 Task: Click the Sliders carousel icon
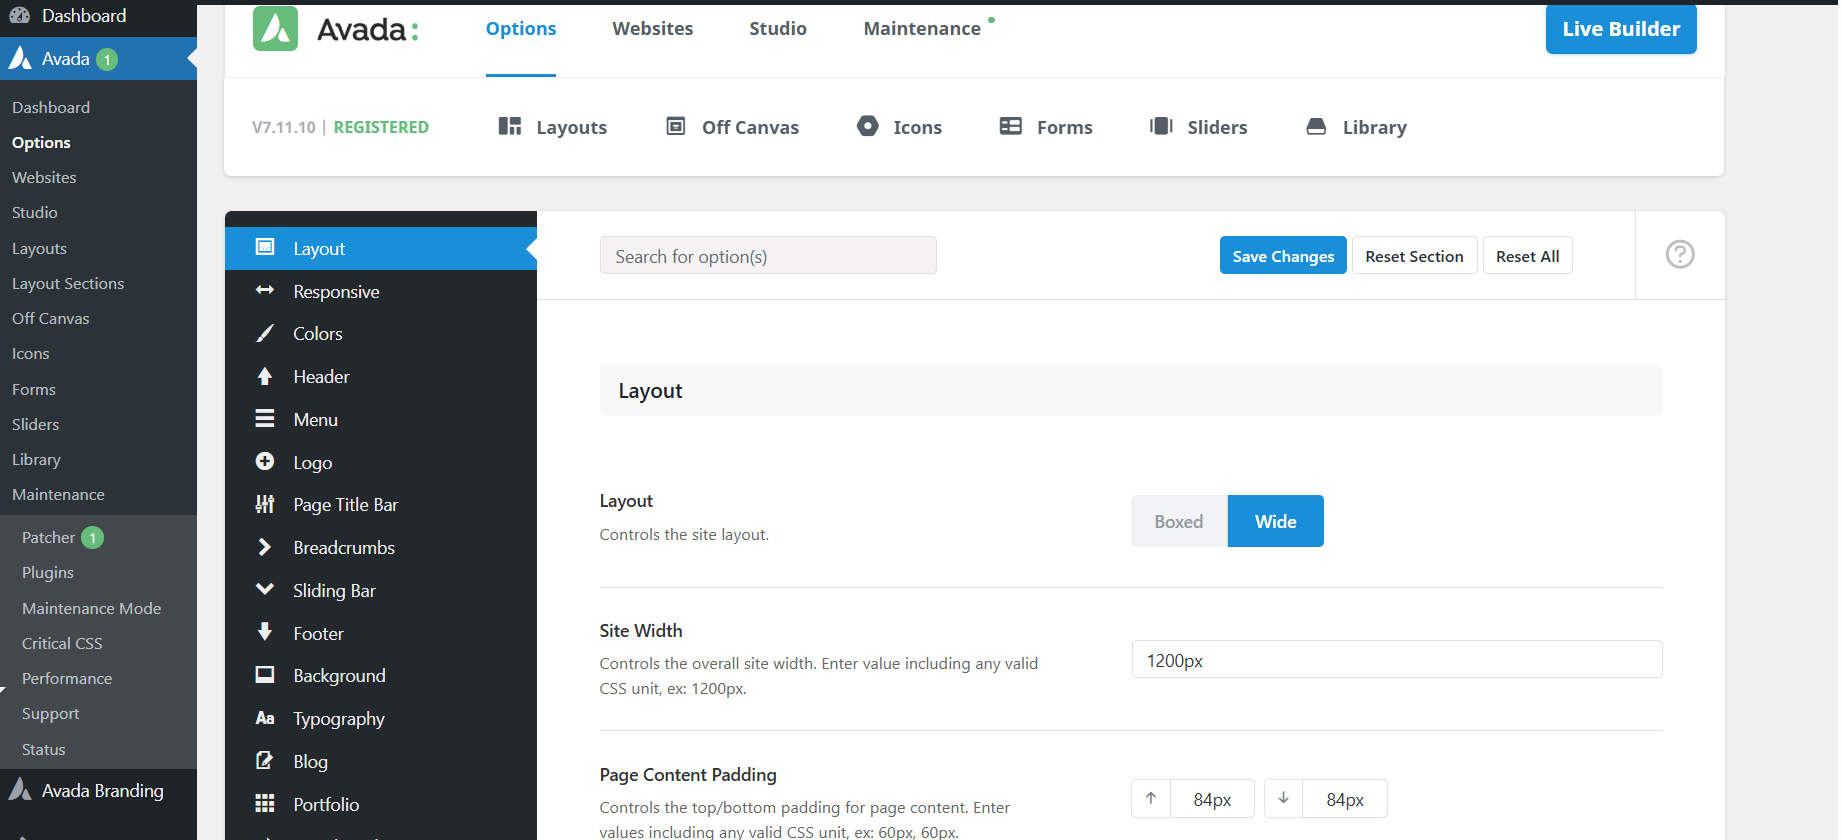[x=1161, y=126]
